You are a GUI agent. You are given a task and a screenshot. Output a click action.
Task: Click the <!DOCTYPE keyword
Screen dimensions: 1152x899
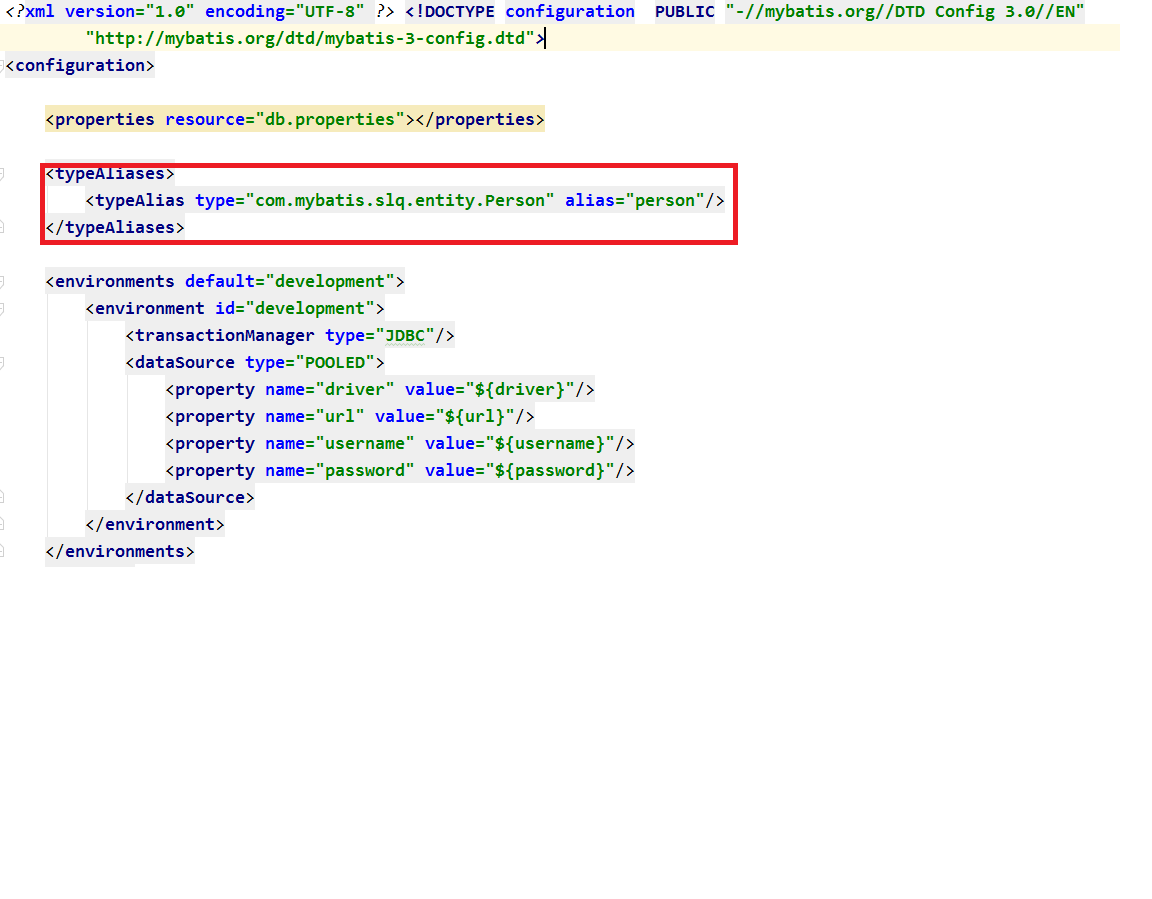(450, 12)
